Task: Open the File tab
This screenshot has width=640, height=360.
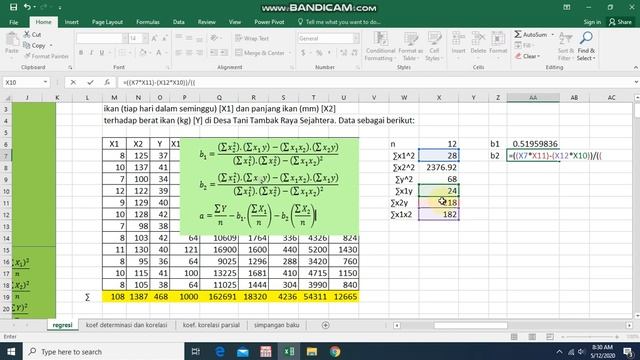Action: point(13,22)
